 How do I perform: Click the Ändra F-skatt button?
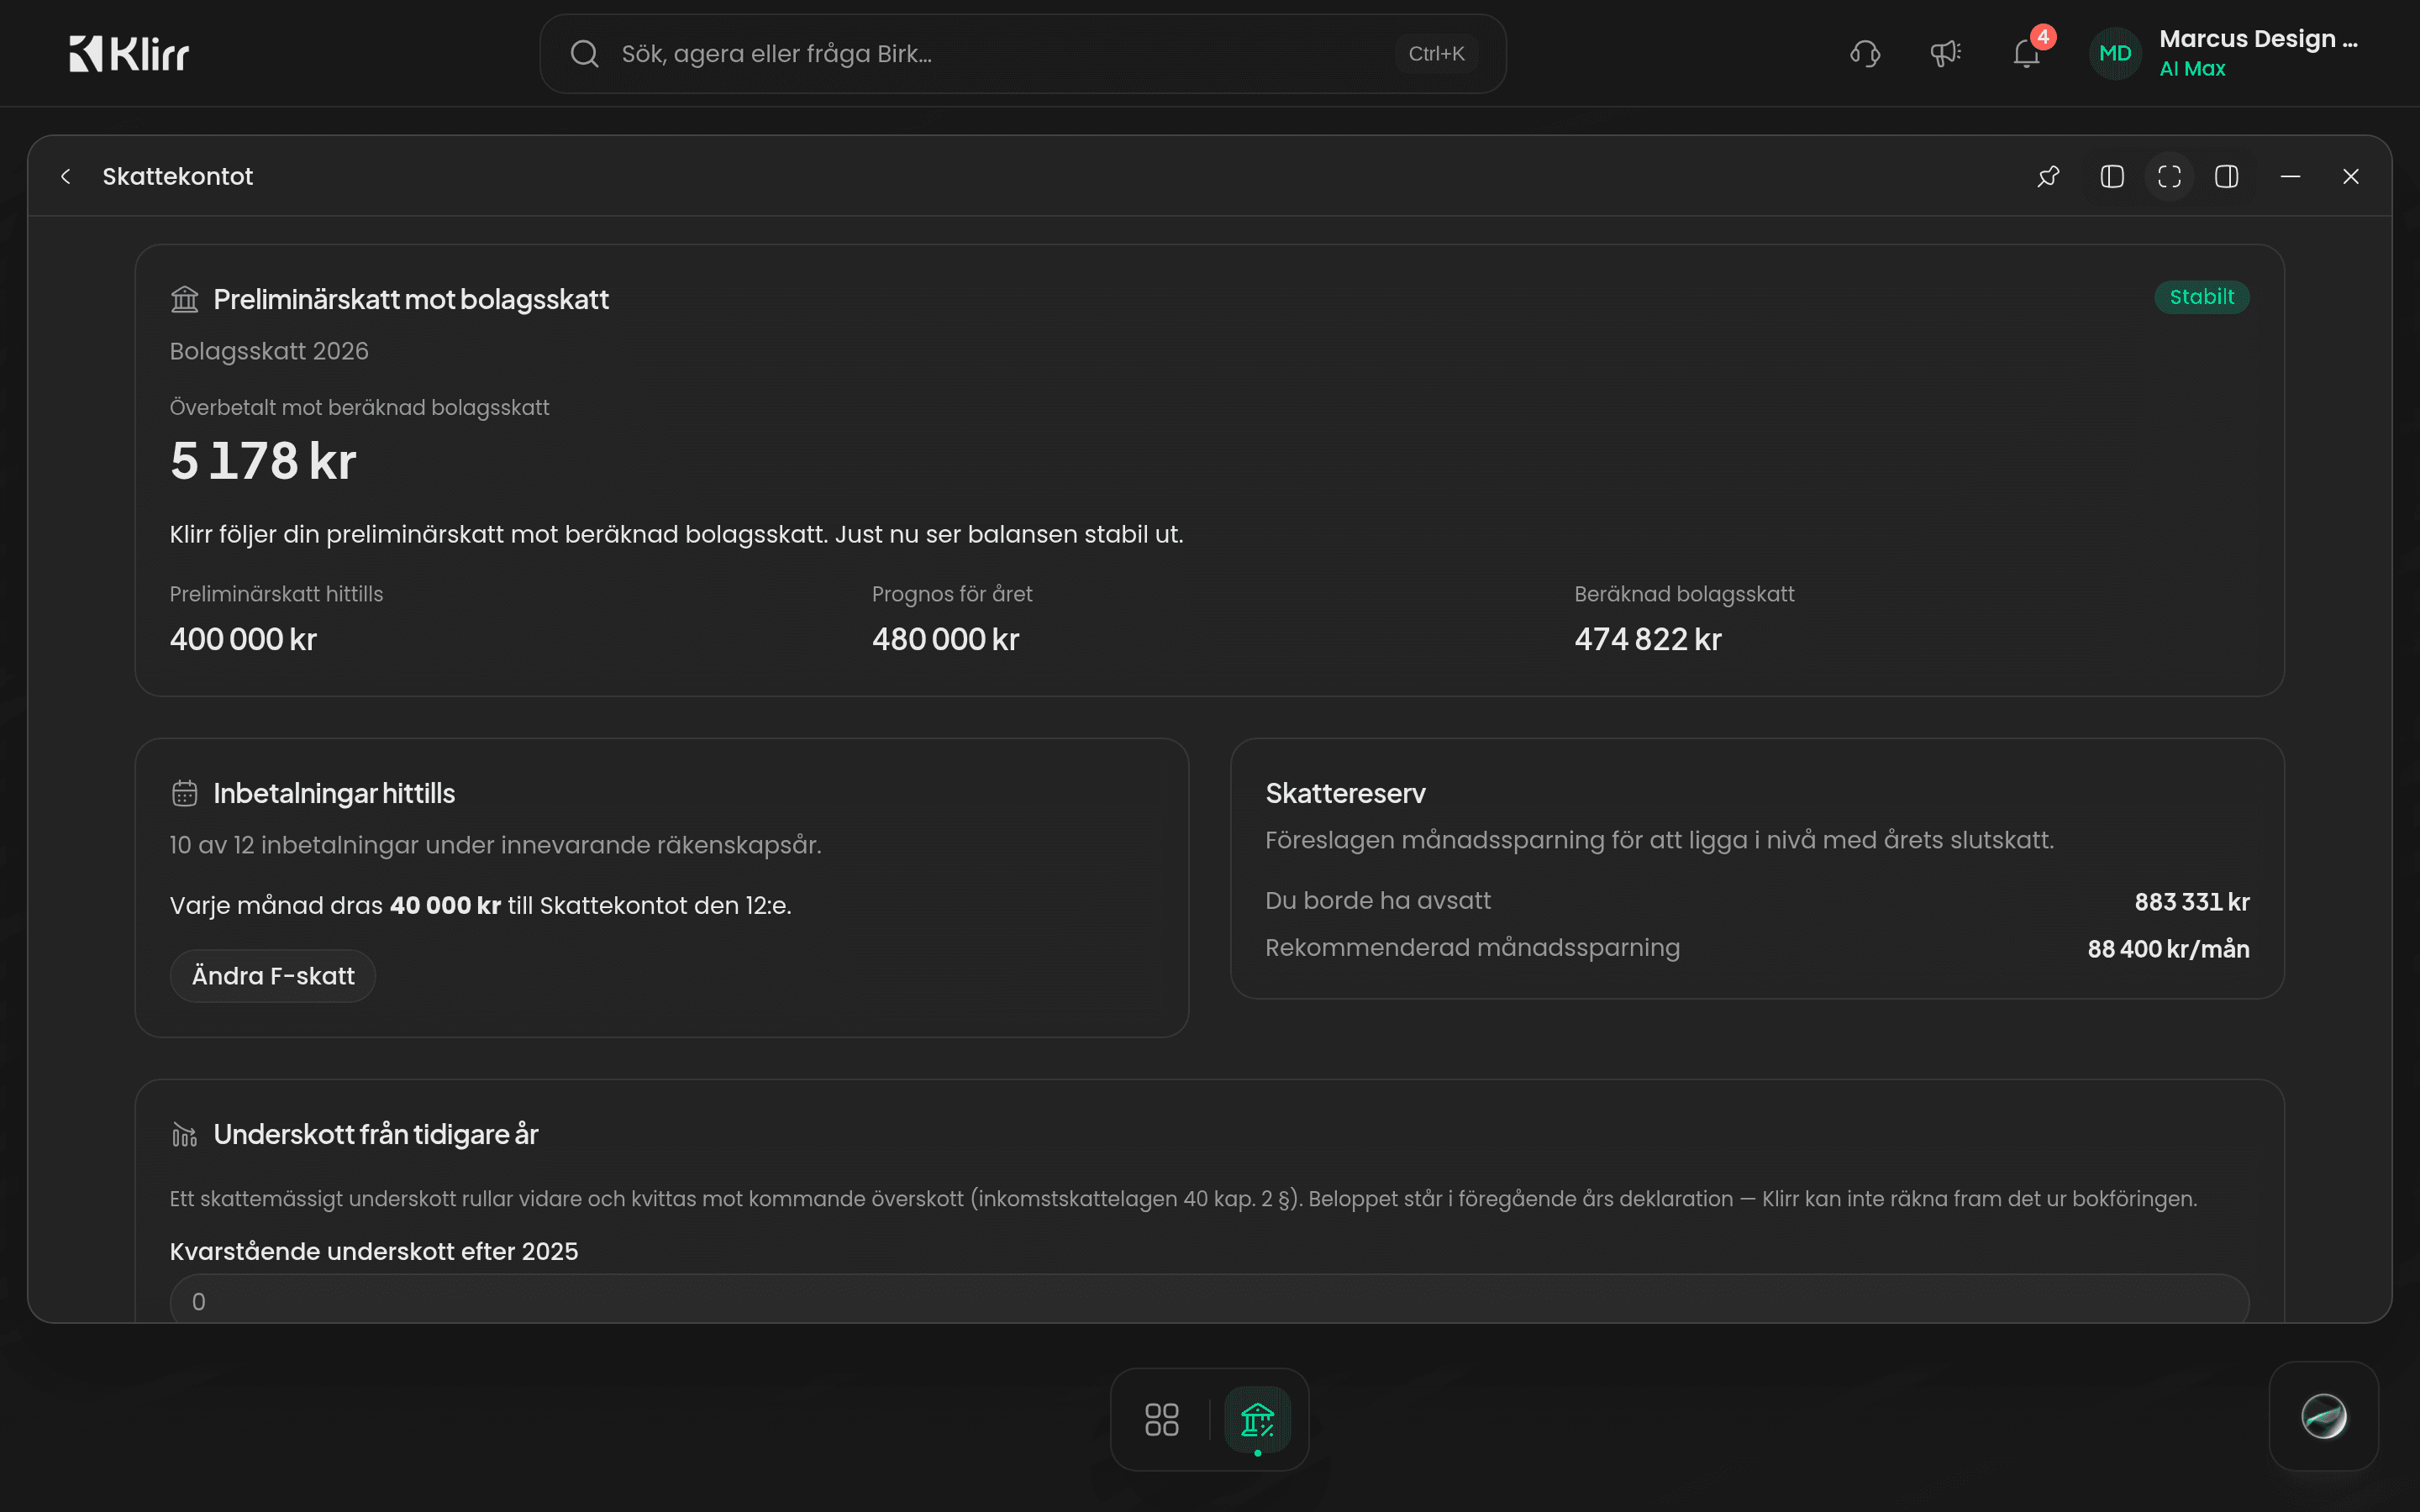tap(273, 976)
